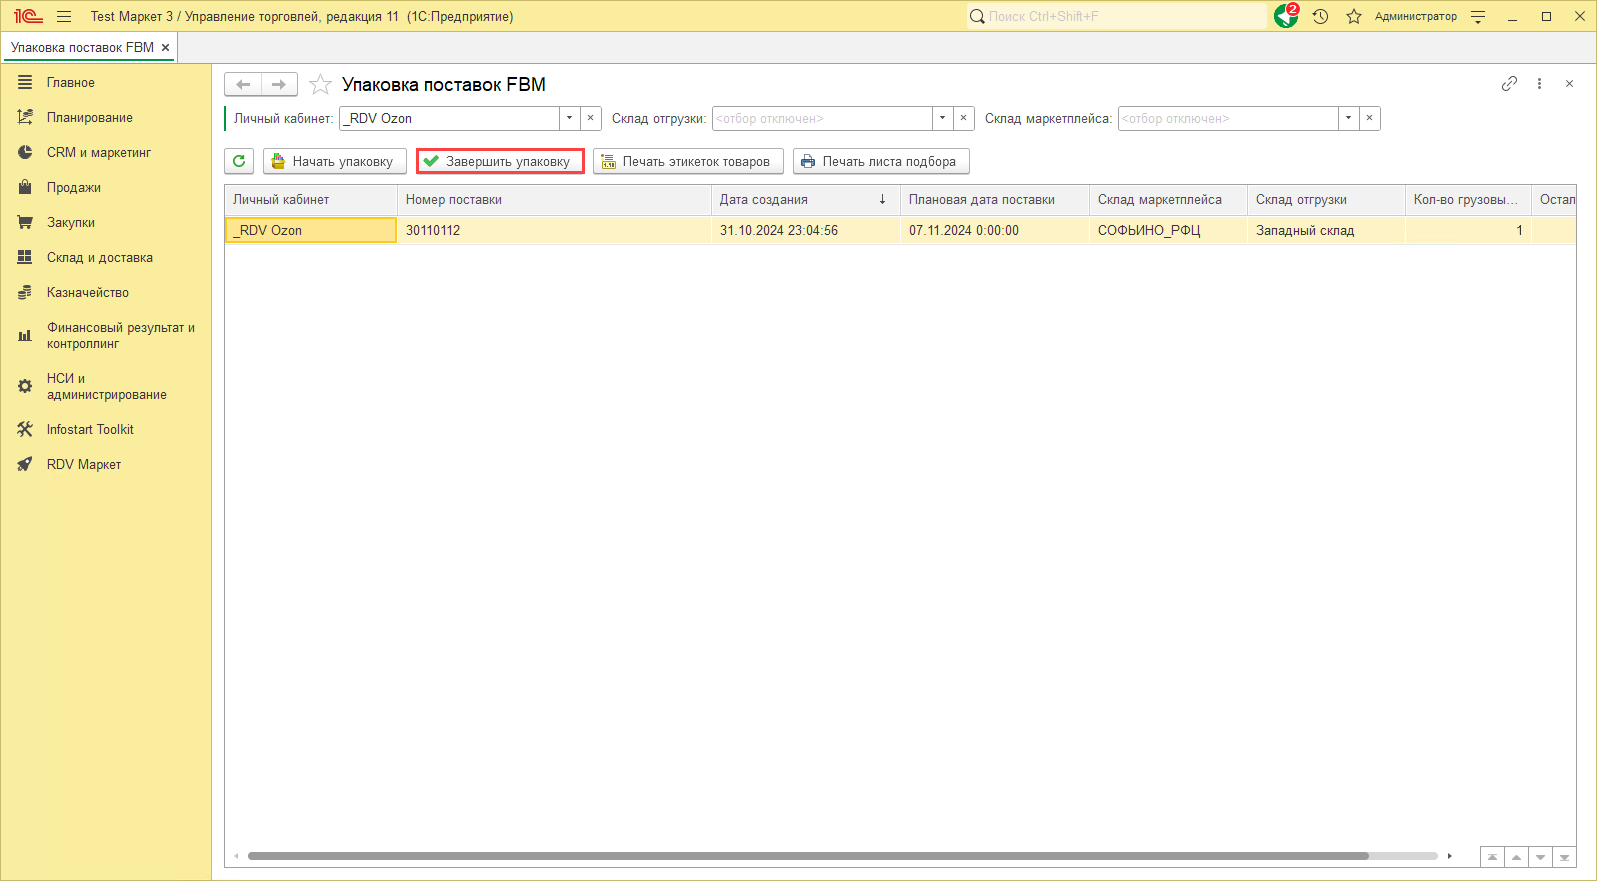Select supply number 30110112 cell
This screenshot has width=1597, height=881.
554,230
